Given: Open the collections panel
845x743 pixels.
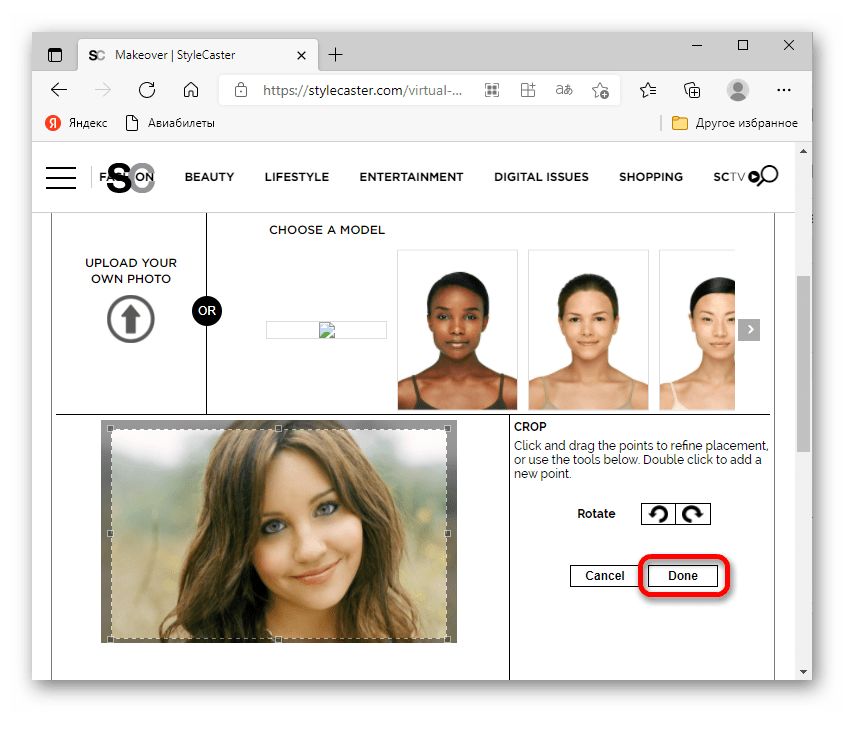Looking at the screenshot, I should [692, 90].
